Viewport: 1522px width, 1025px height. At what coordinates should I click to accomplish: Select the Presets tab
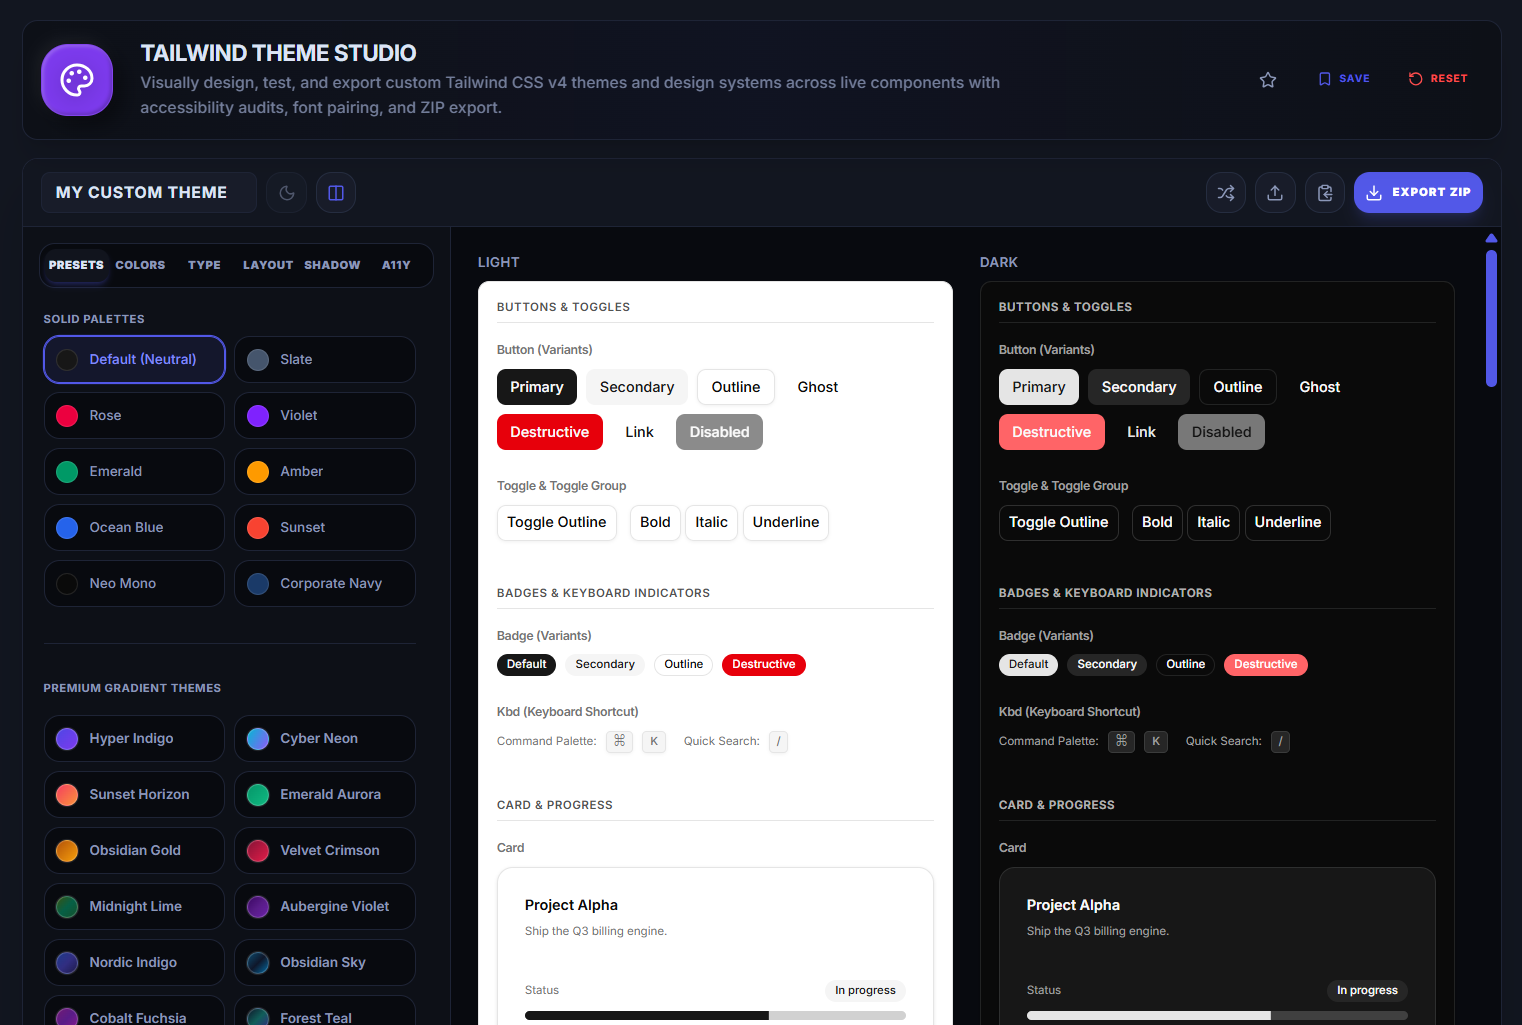coord(76,266)
